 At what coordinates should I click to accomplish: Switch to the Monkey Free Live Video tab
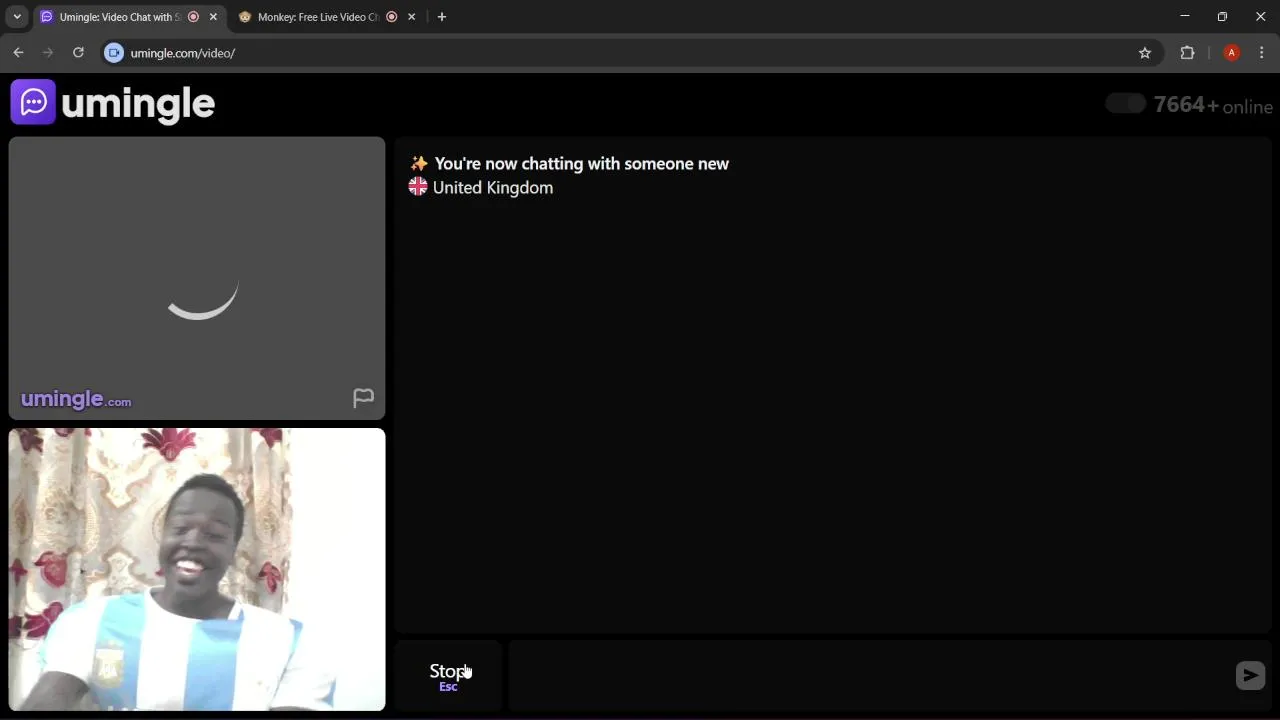[318, 17]
